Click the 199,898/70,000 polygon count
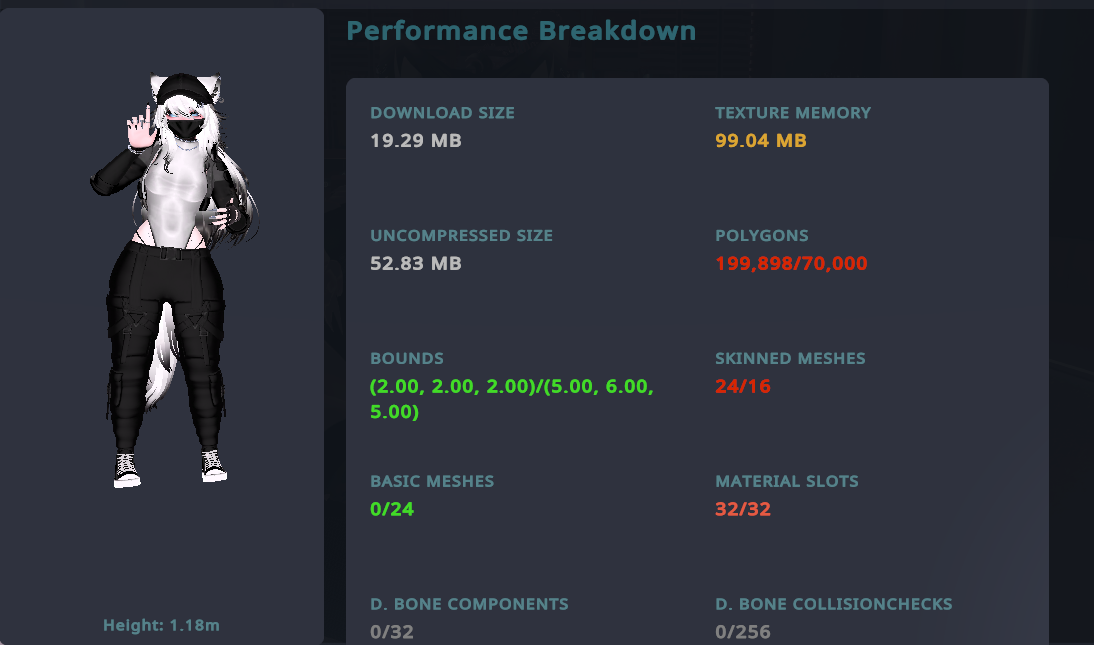 coord(791,264)
